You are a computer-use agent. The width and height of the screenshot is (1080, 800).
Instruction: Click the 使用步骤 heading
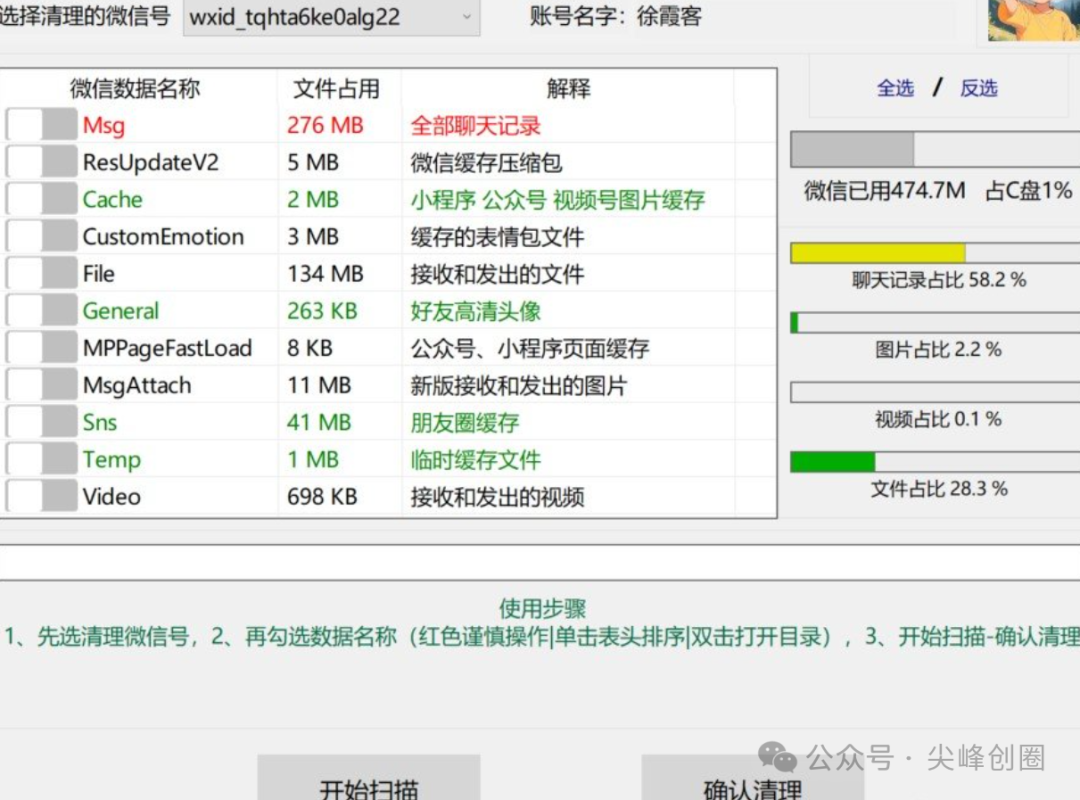coord(542,608)
